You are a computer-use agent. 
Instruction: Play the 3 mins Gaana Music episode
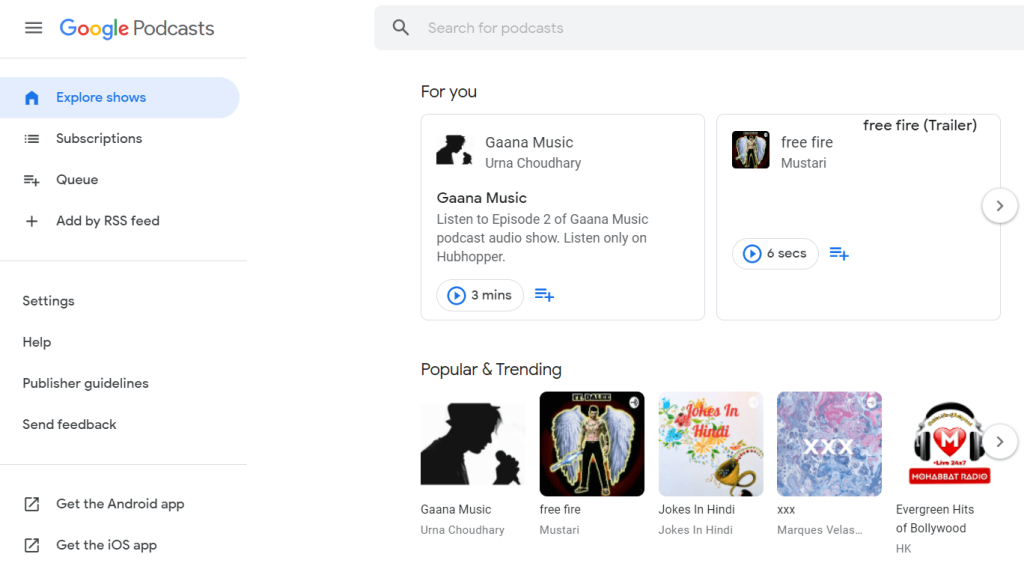click(479, 295)
